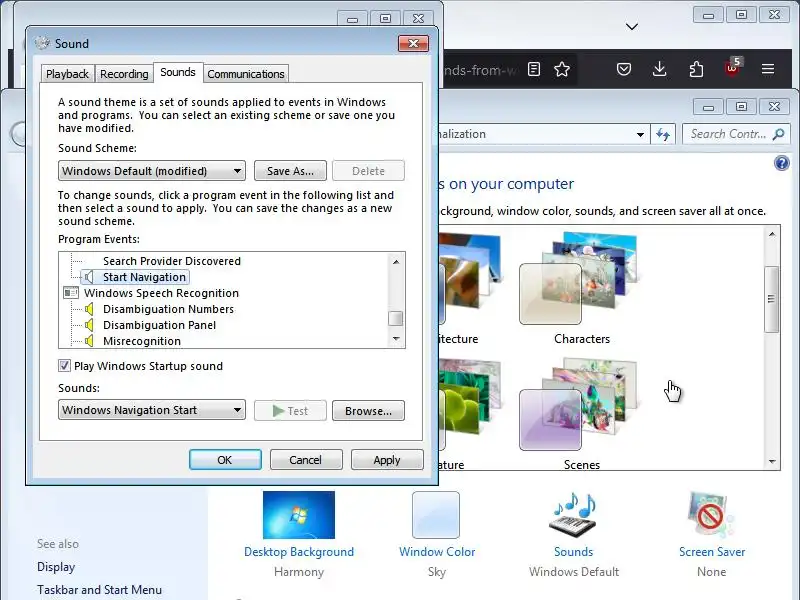The image size is (800, 600).
Task: Click Apply in Sound dialog
Action: (x=387, y=460)
